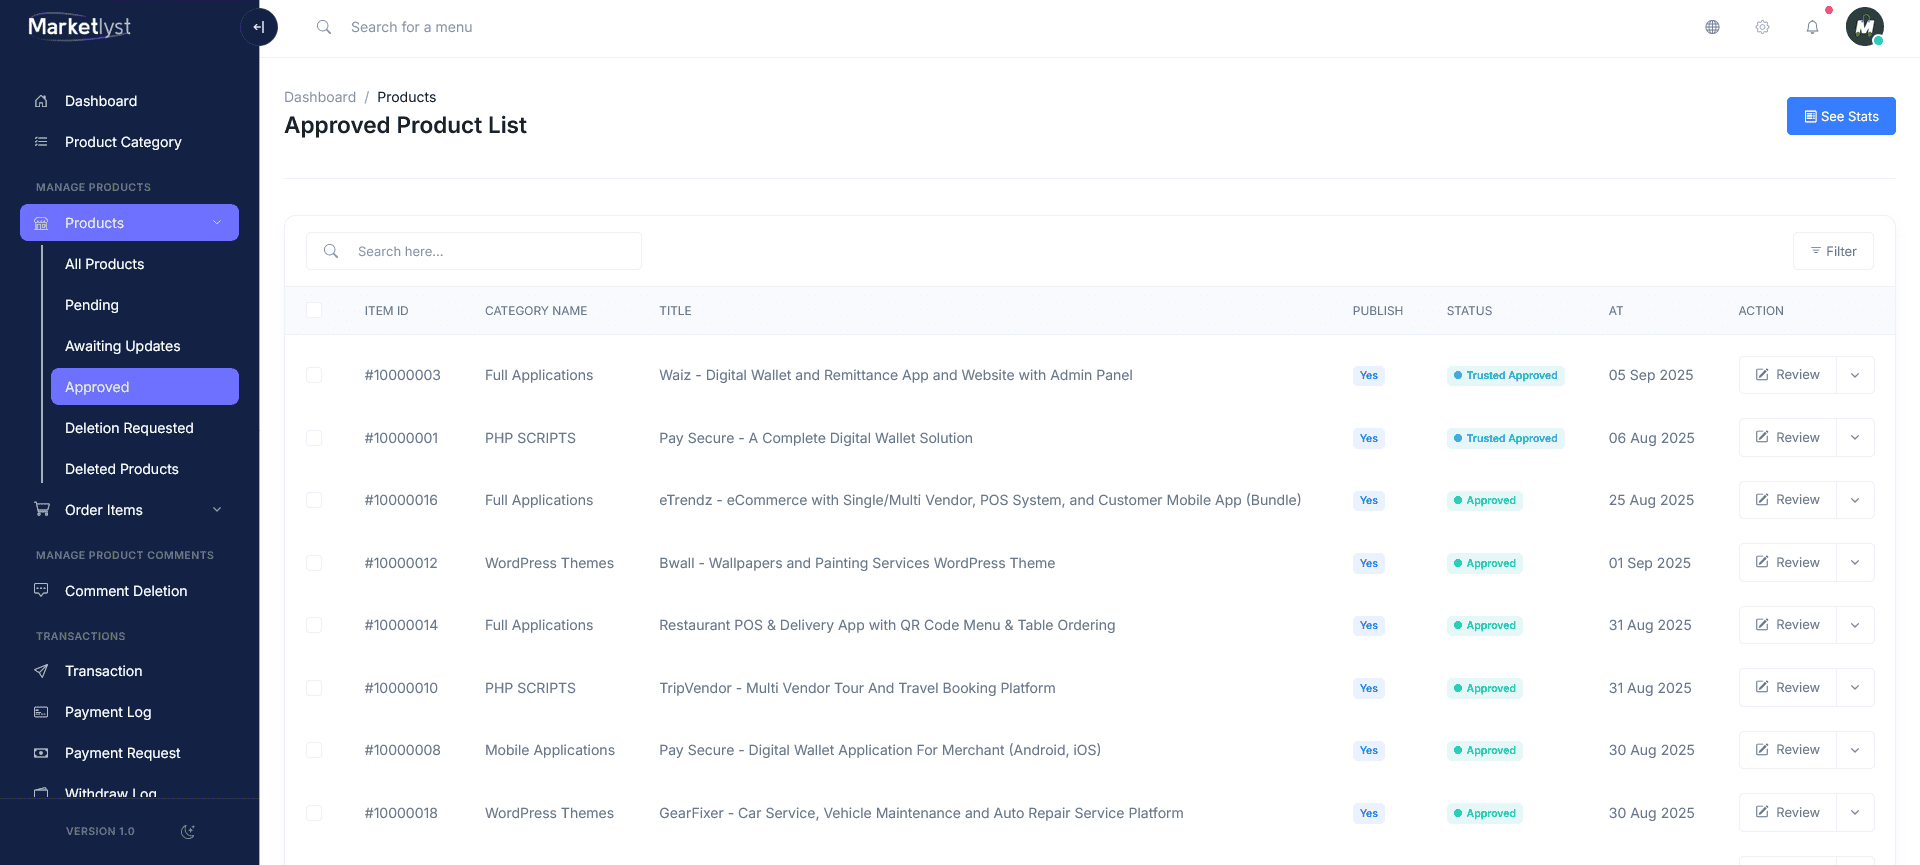Screen dimensions: 1920x865
Task: Open action dropdown for Restaurant POS row
Action: (1855, 625)
